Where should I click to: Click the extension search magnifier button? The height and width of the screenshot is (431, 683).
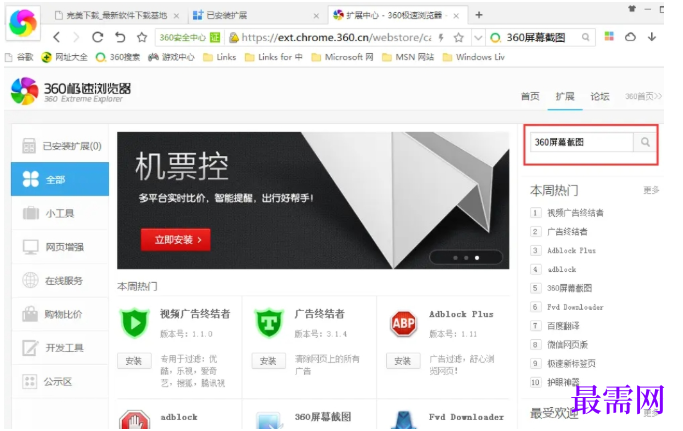645,142
